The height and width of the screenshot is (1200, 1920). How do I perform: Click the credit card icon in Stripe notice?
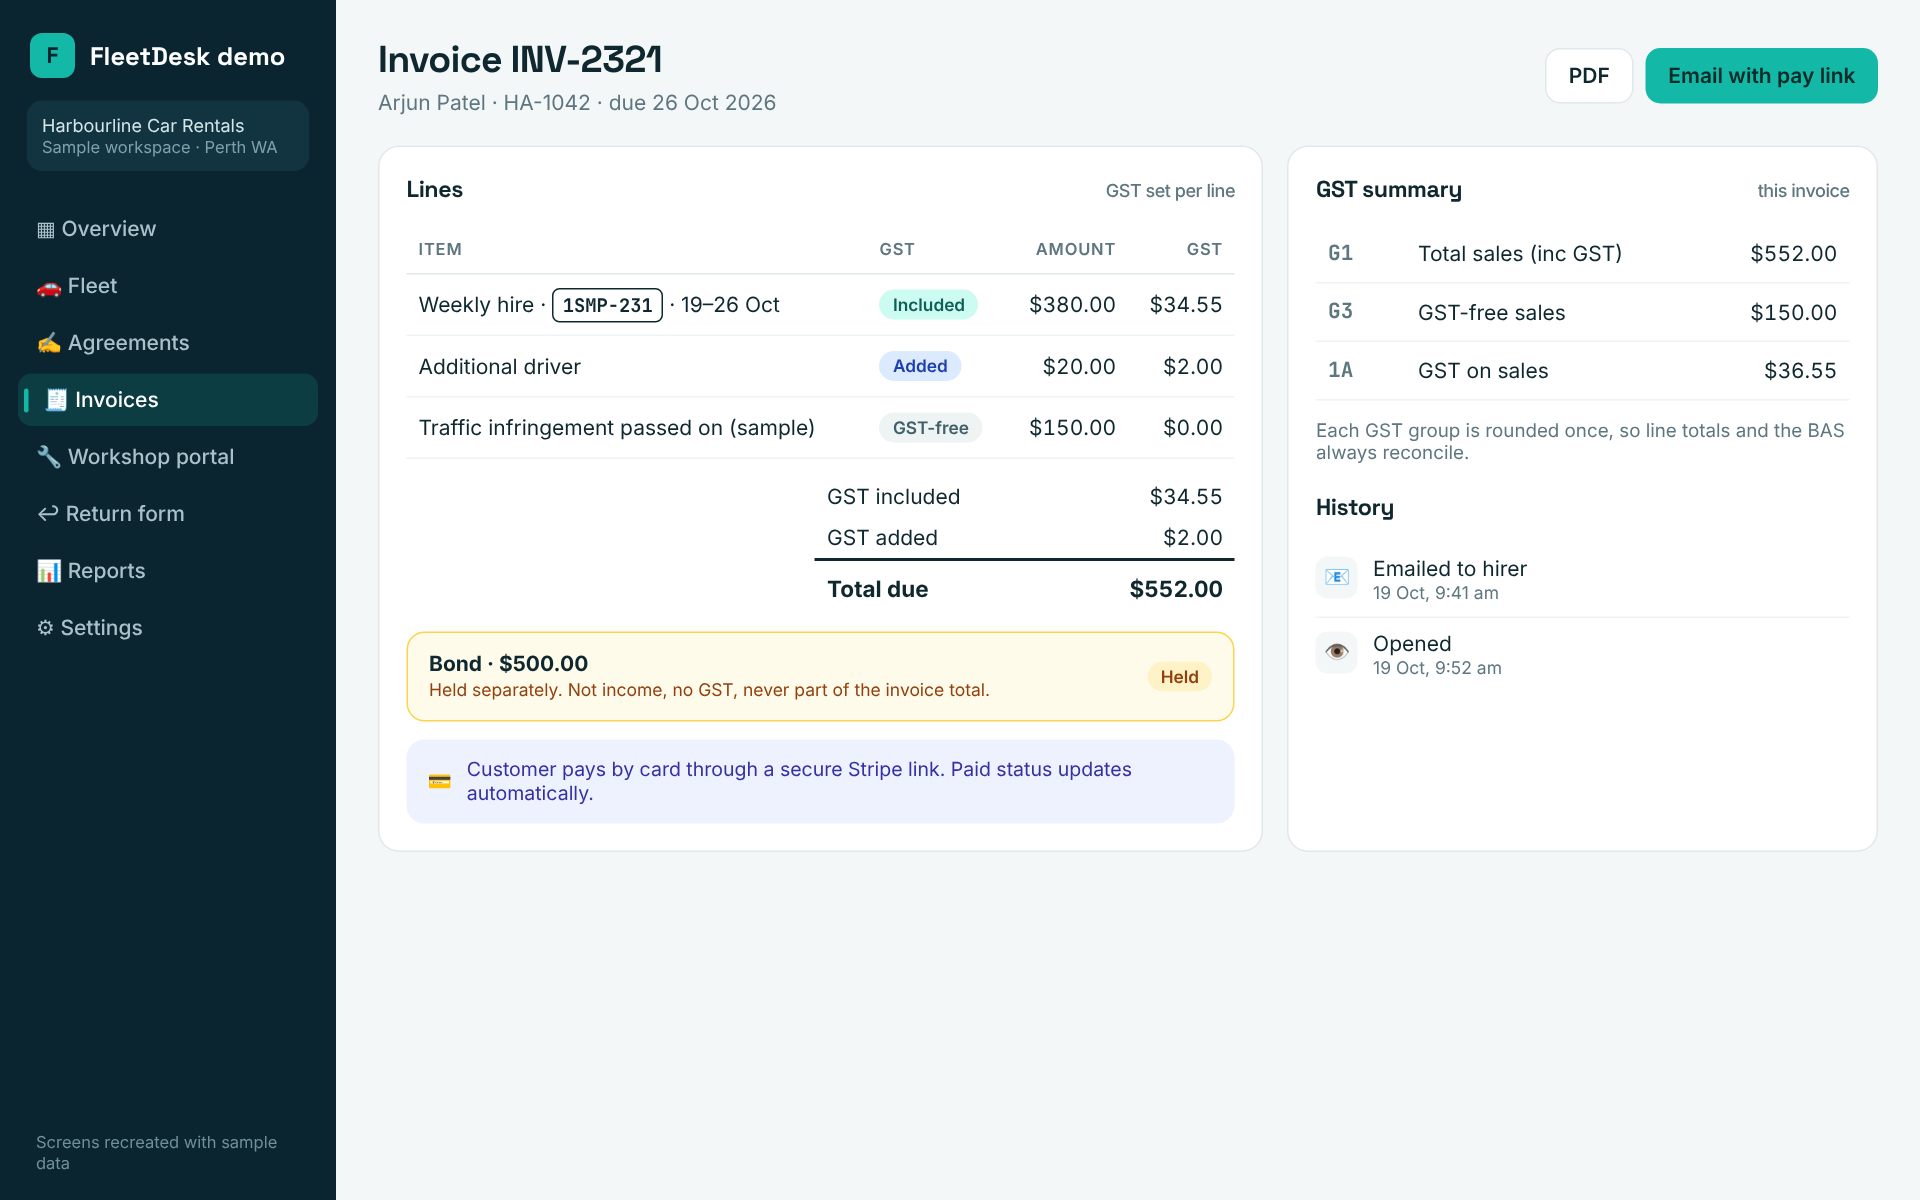tap(439, 782)
